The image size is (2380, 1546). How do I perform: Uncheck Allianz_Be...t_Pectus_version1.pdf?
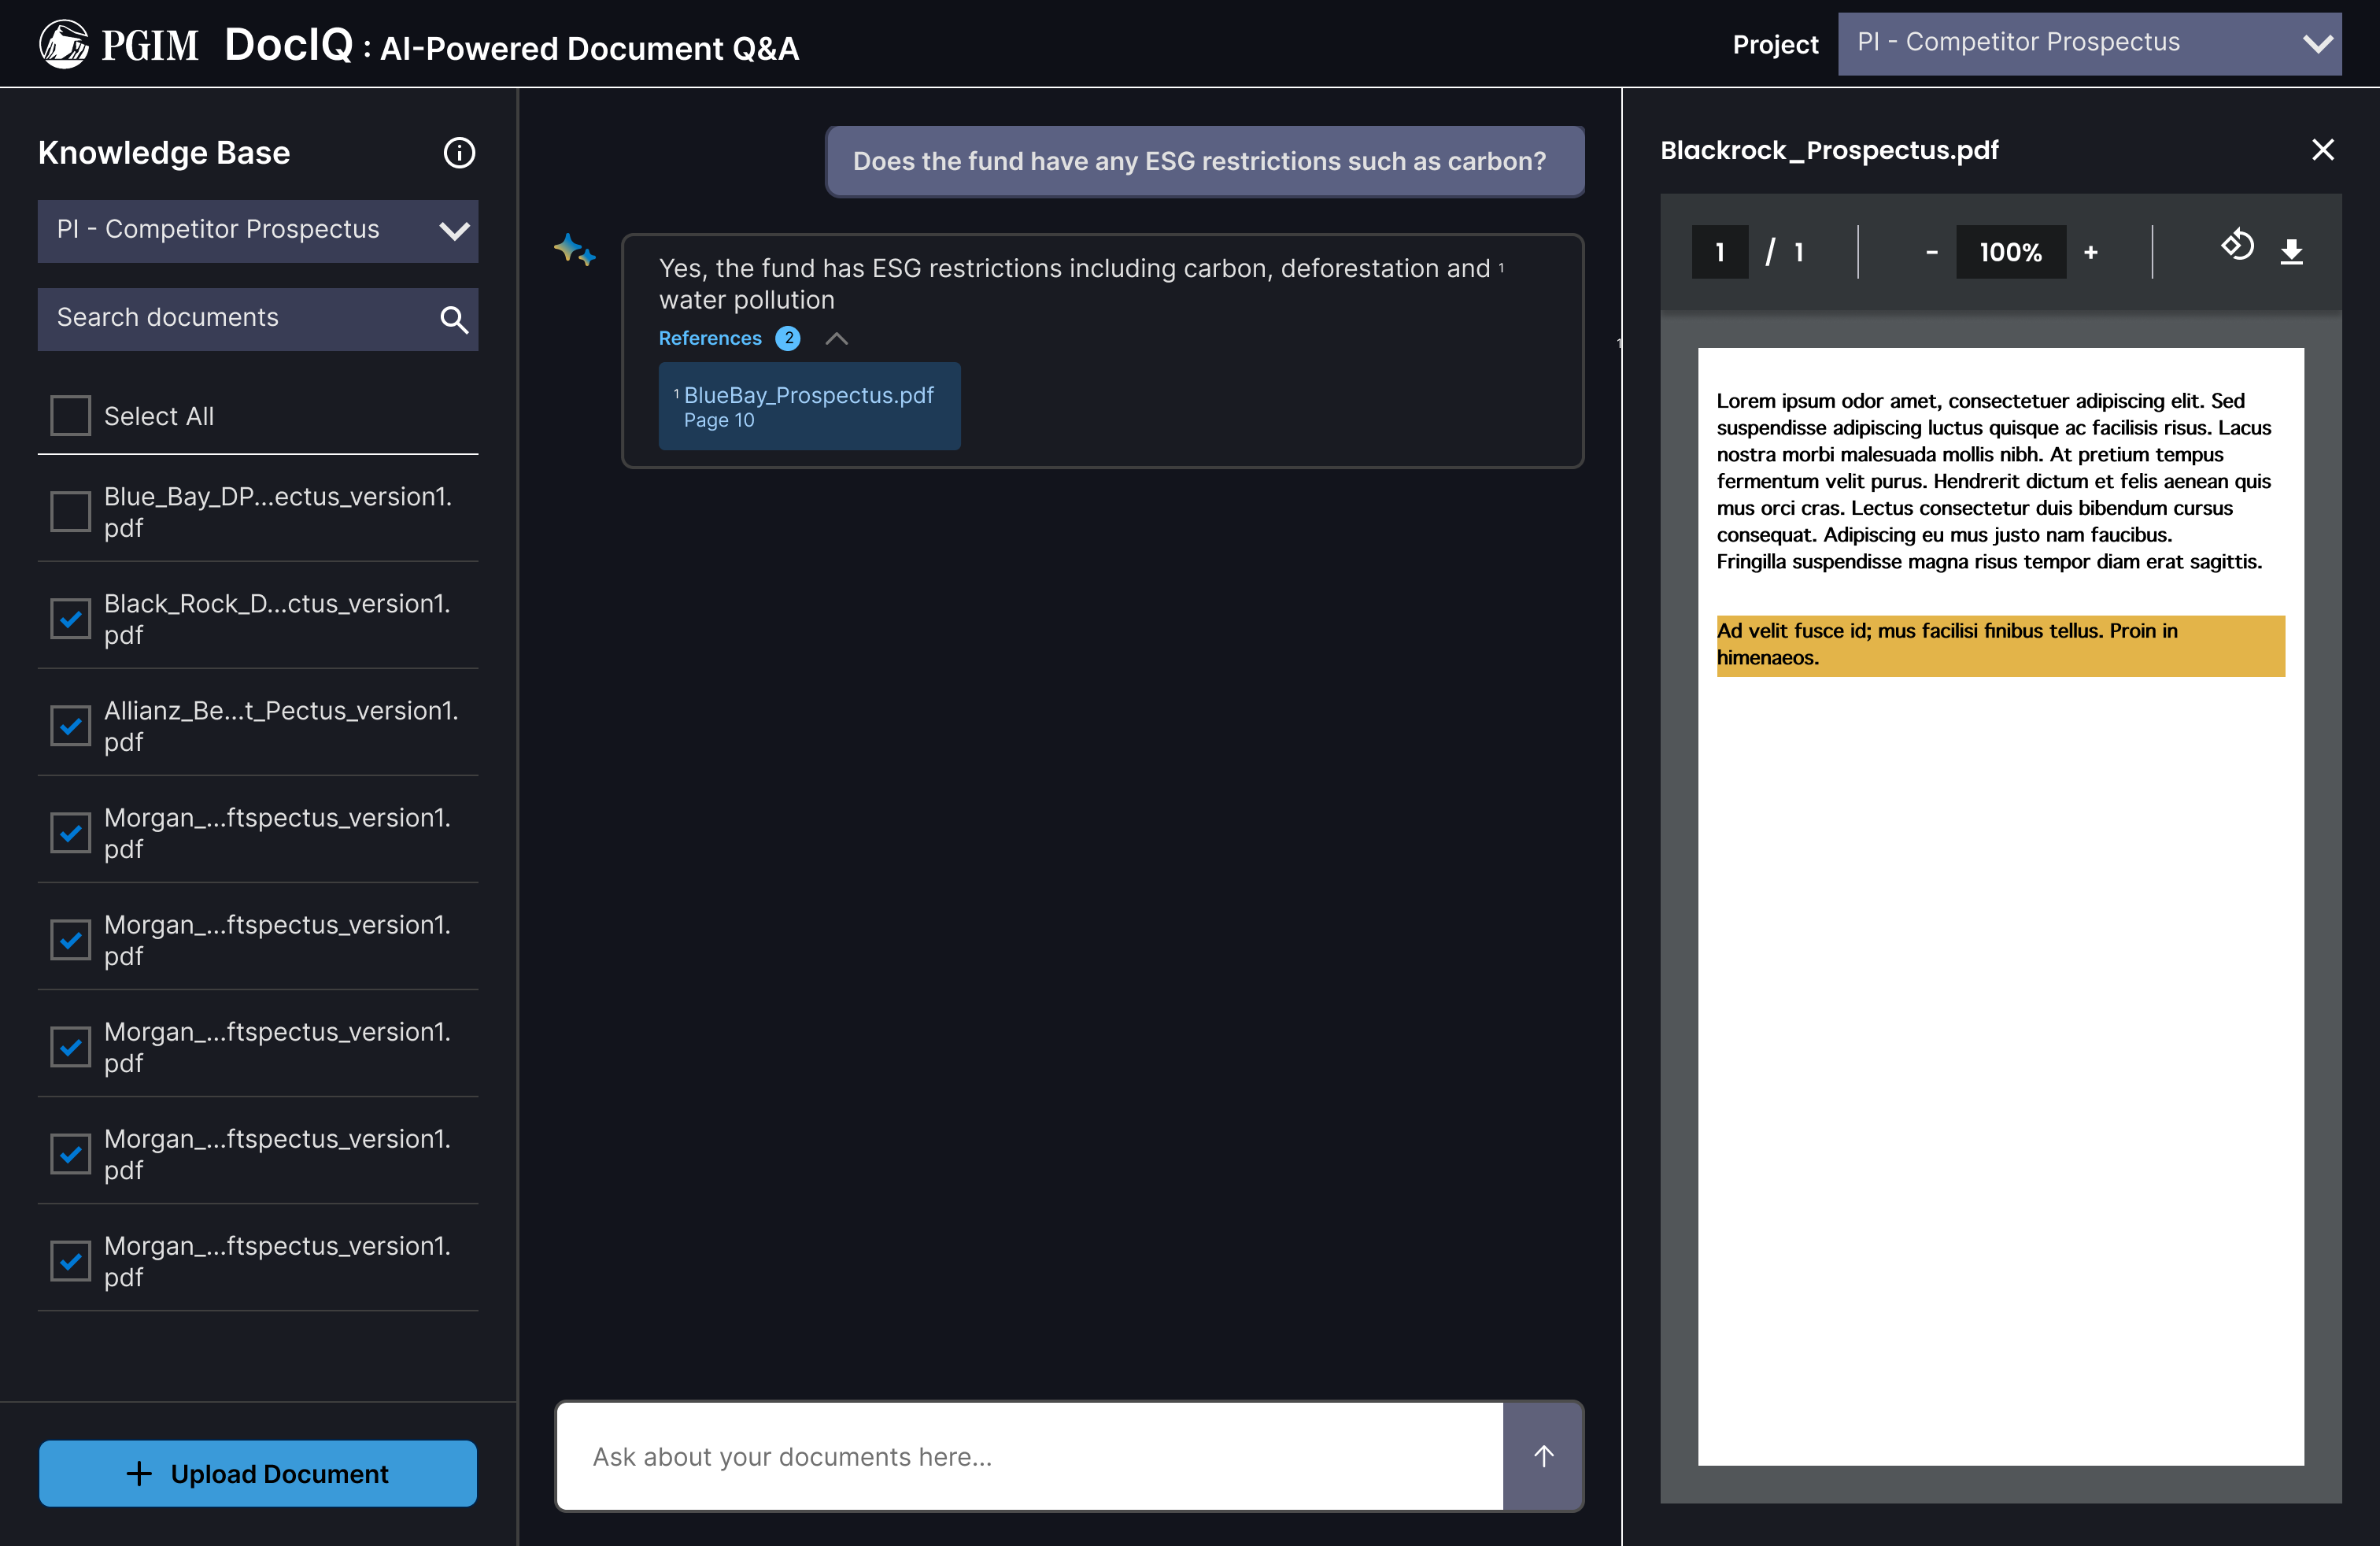[x=71, y=726]
